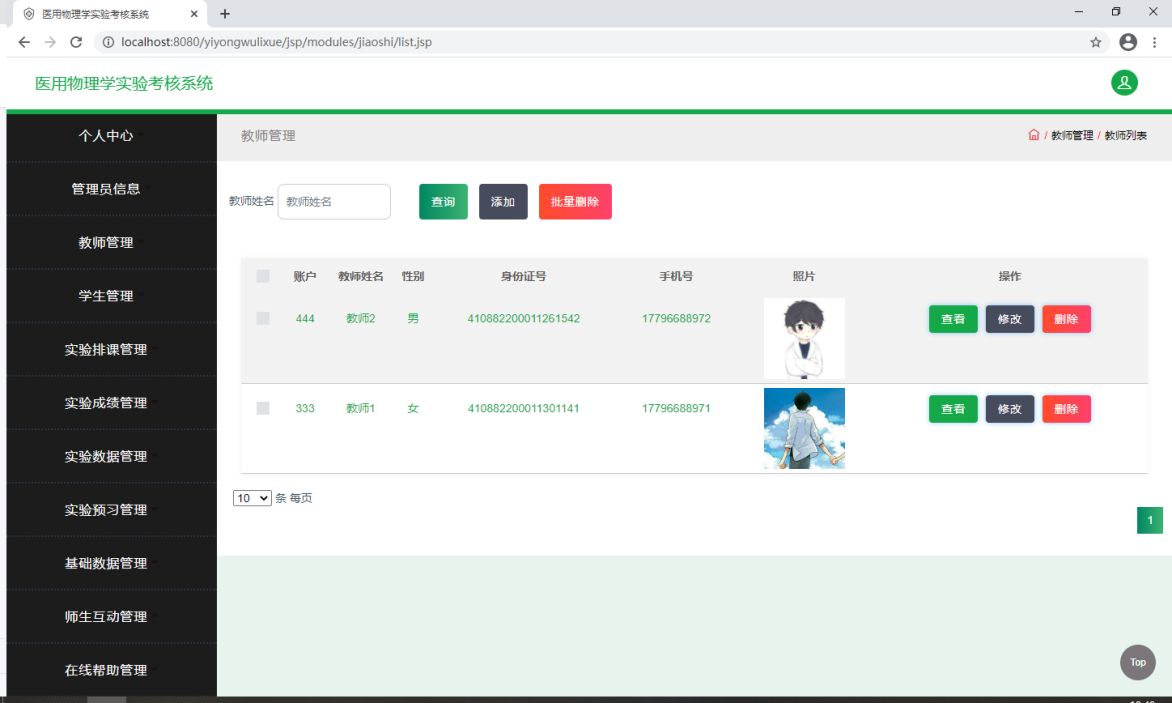Image resolution: width=1172 pixels, height=703 pixels.
Task: Click the 教师姓名 column header
Action: tap(360, 276)
